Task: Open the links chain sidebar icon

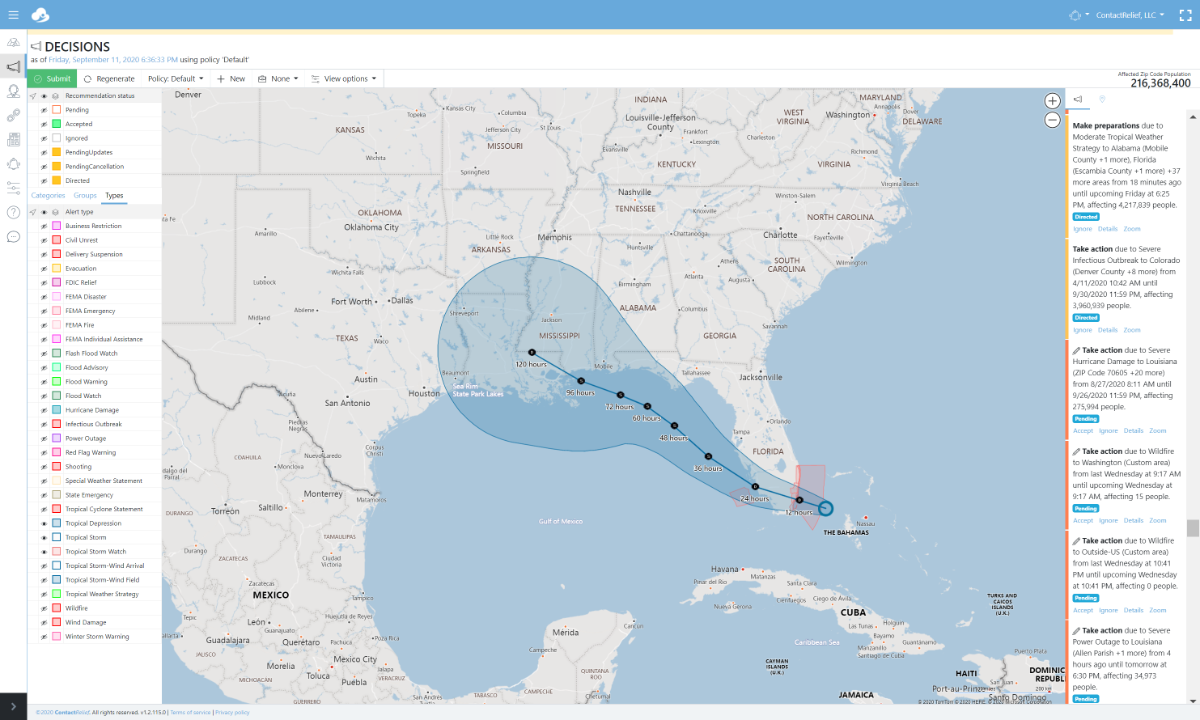Action: click(x=13, y=115)
